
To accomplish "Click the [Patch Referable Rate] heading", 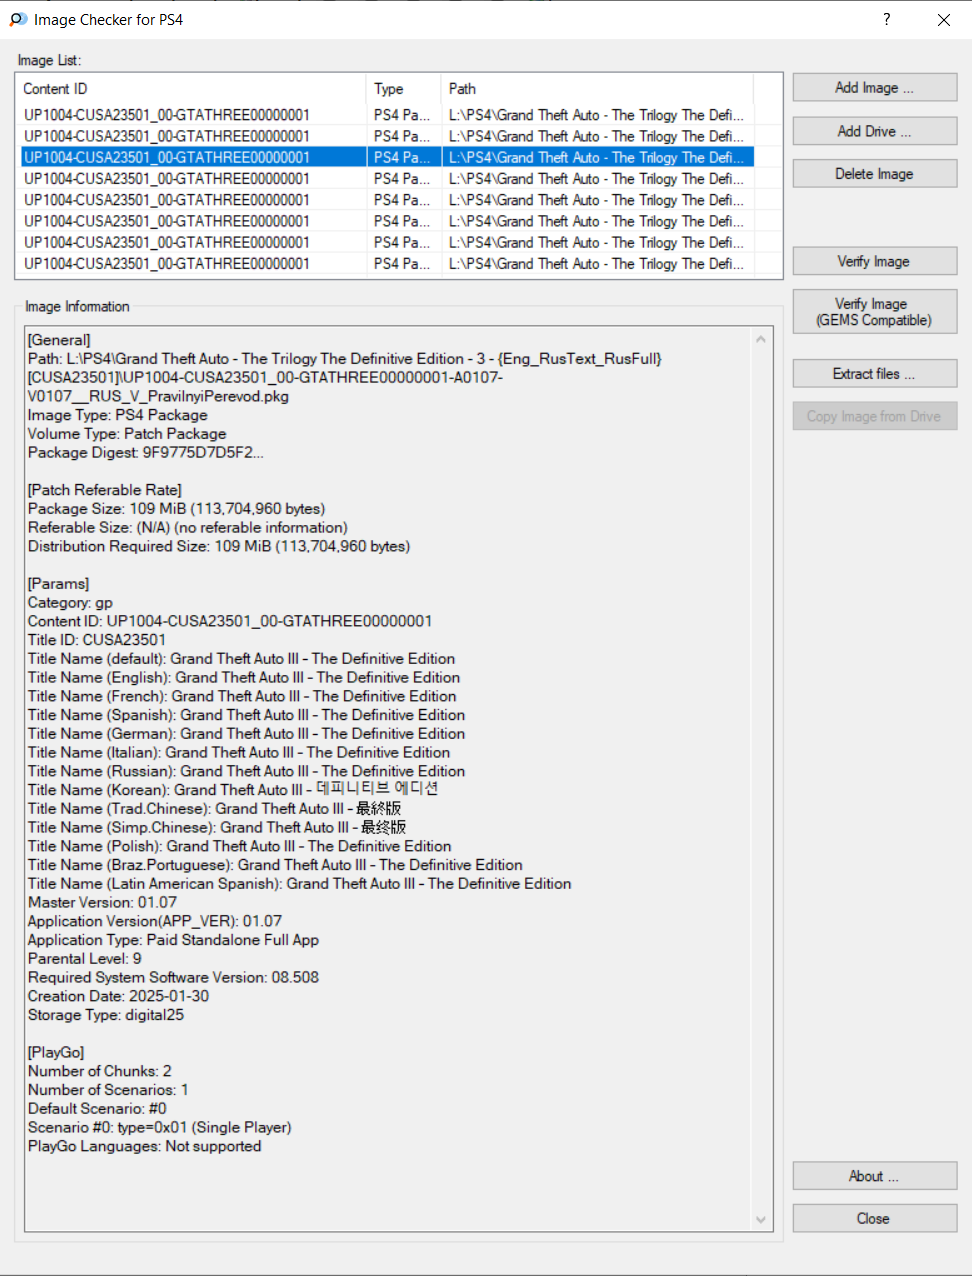I will coord(105,490).
